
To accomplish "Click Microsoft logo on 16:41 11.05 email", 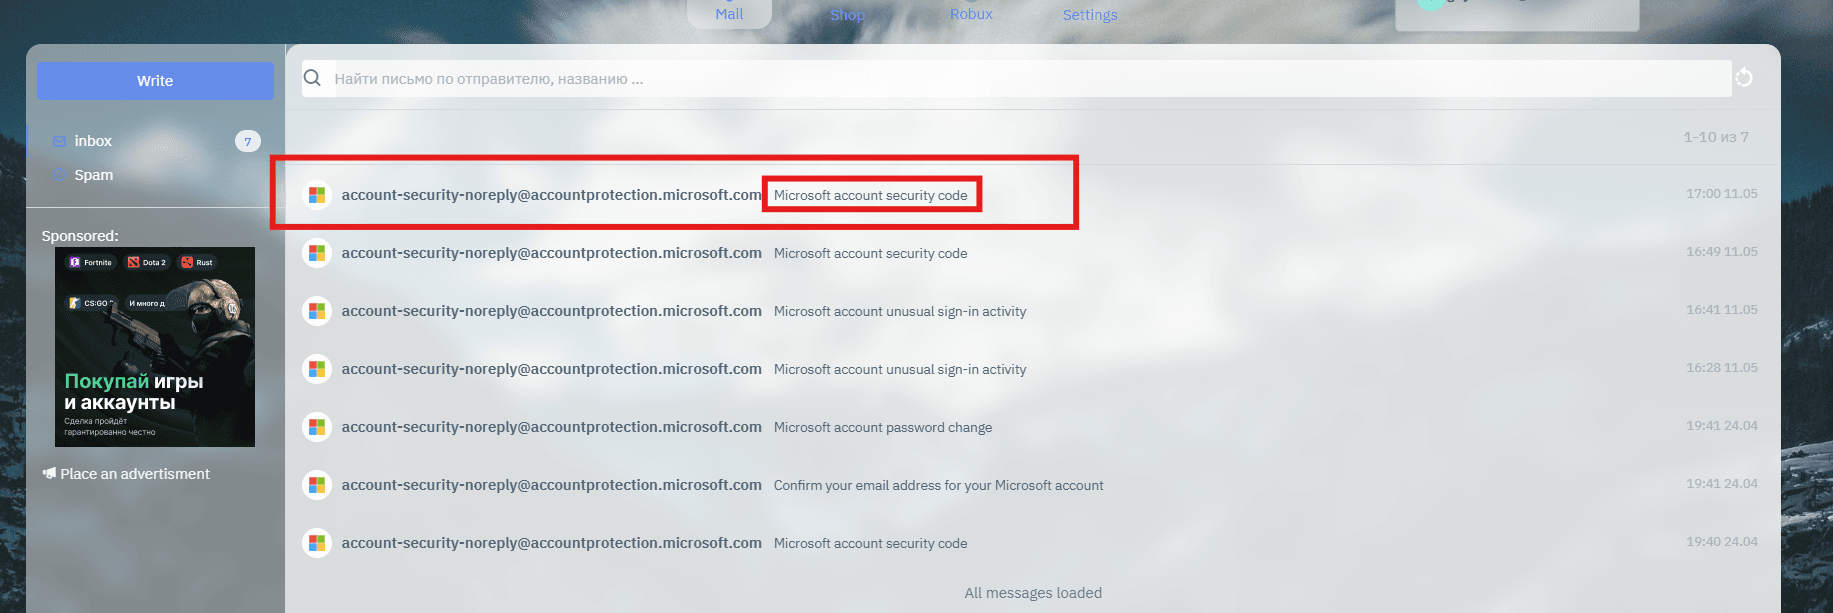I will [x=317, y=311].
